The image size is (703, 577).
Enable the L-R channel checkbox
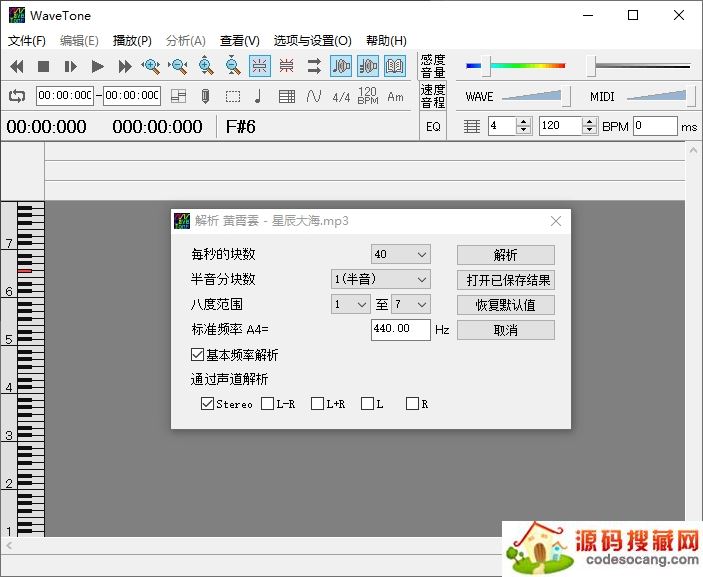pyautogui.click(x=267, y=404)
